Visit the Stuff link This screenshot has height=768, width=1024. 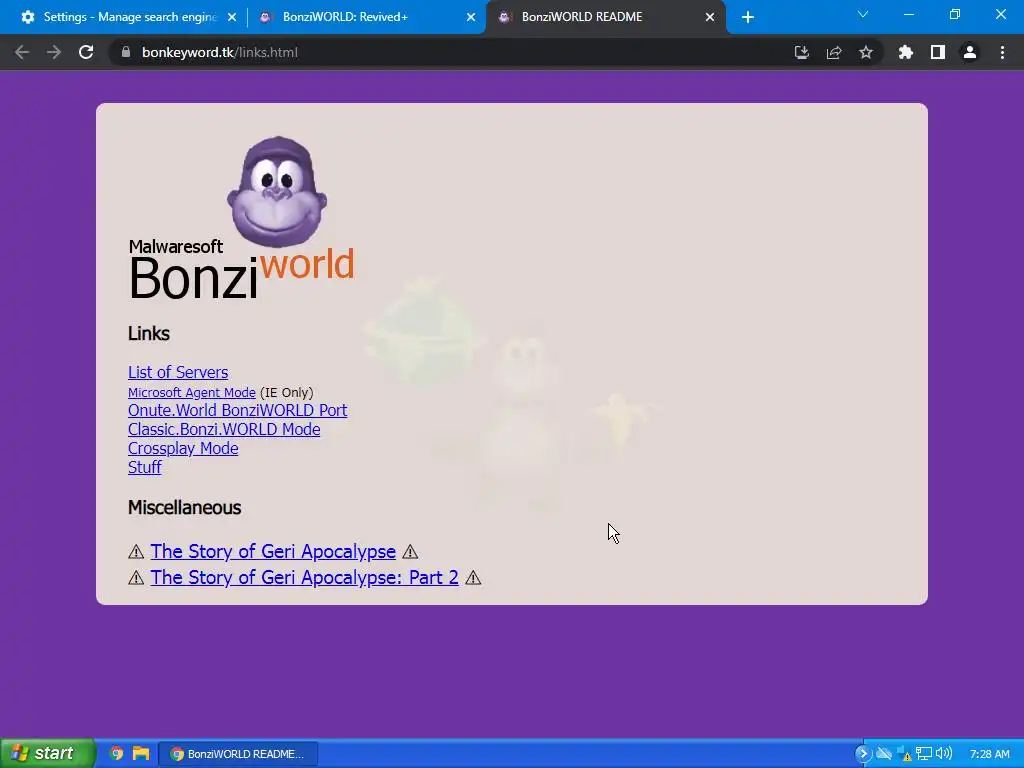[x=144, y=467]
